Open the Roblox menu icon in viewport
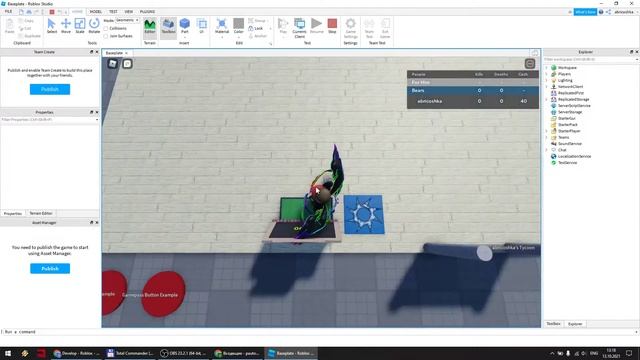 [113, 63]
